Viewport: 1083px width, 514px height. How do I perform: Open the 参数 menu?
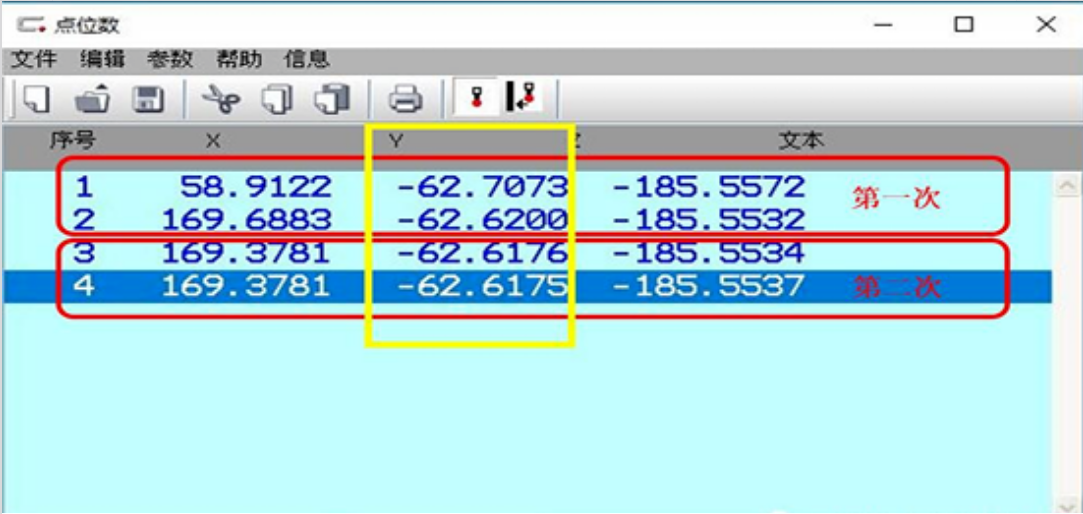pyautogui.click(x=170, y=60)
